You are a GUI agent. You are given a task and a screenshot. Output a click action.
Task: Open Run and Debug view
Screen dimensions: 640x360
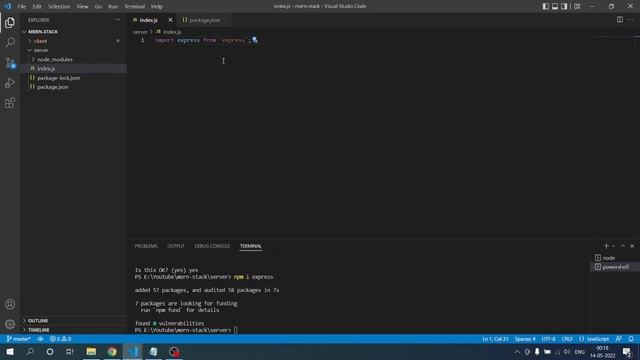point(10,83)
